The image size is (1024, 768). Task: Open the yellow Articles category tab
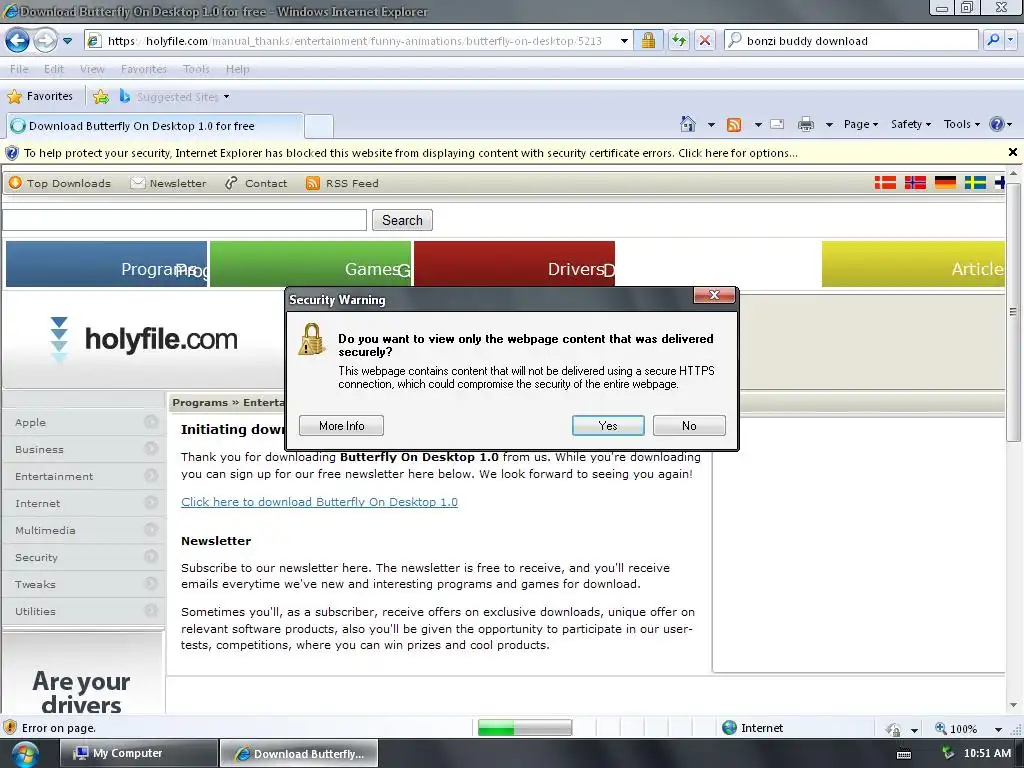[913, 264]
